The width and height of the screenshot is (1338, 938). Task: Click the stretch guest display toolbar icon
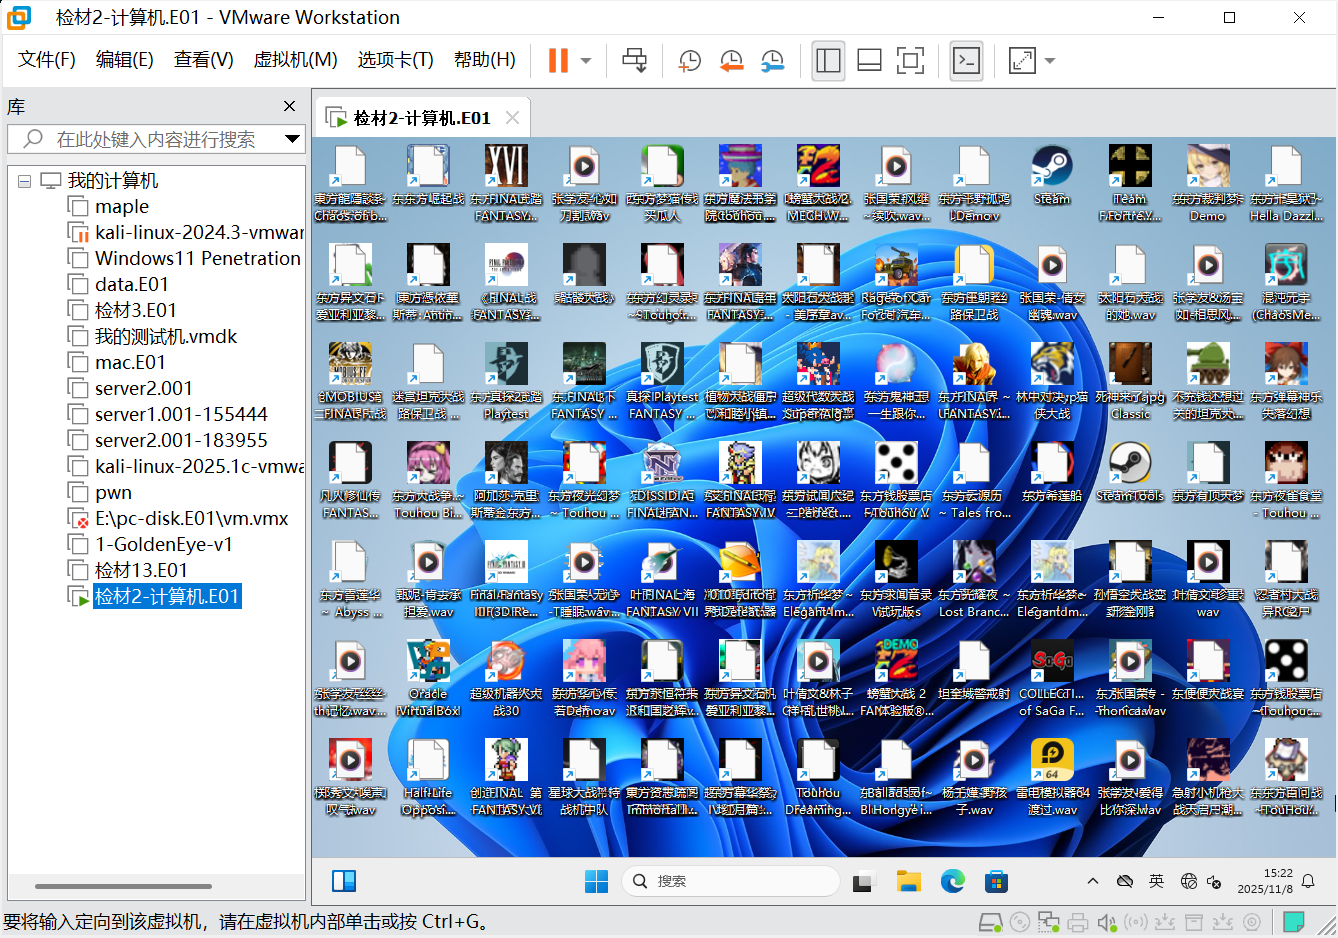(1022, 61)
